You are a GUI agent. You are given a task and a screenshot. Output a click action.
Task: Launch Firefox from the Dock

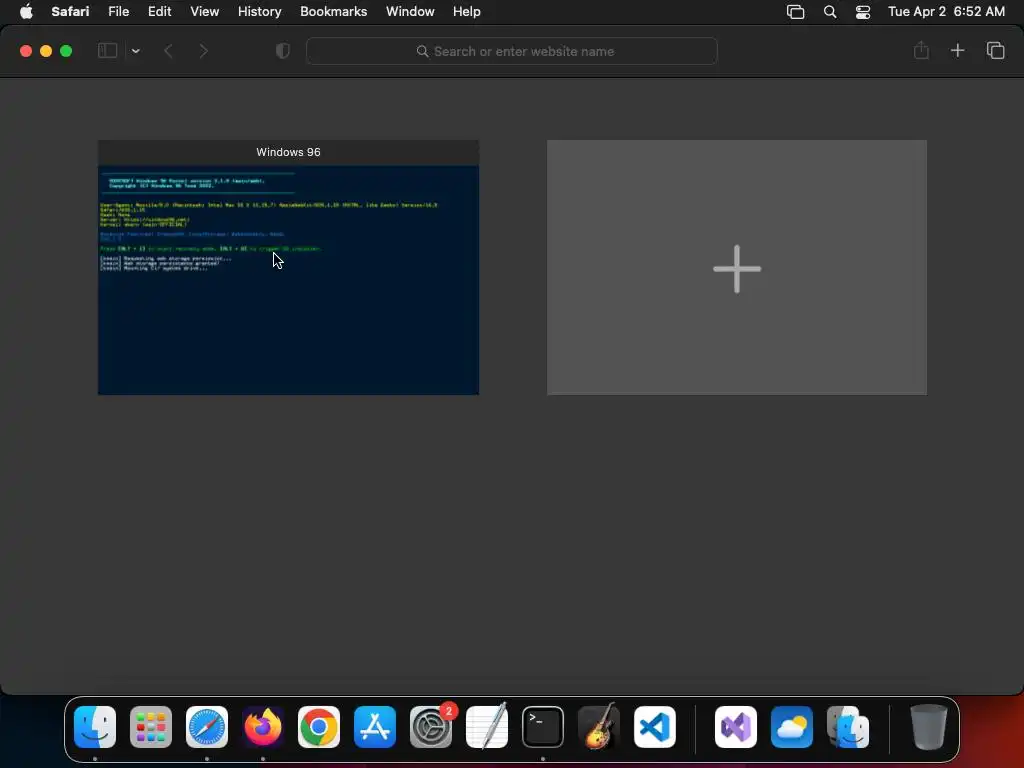(x=263, y=726)
